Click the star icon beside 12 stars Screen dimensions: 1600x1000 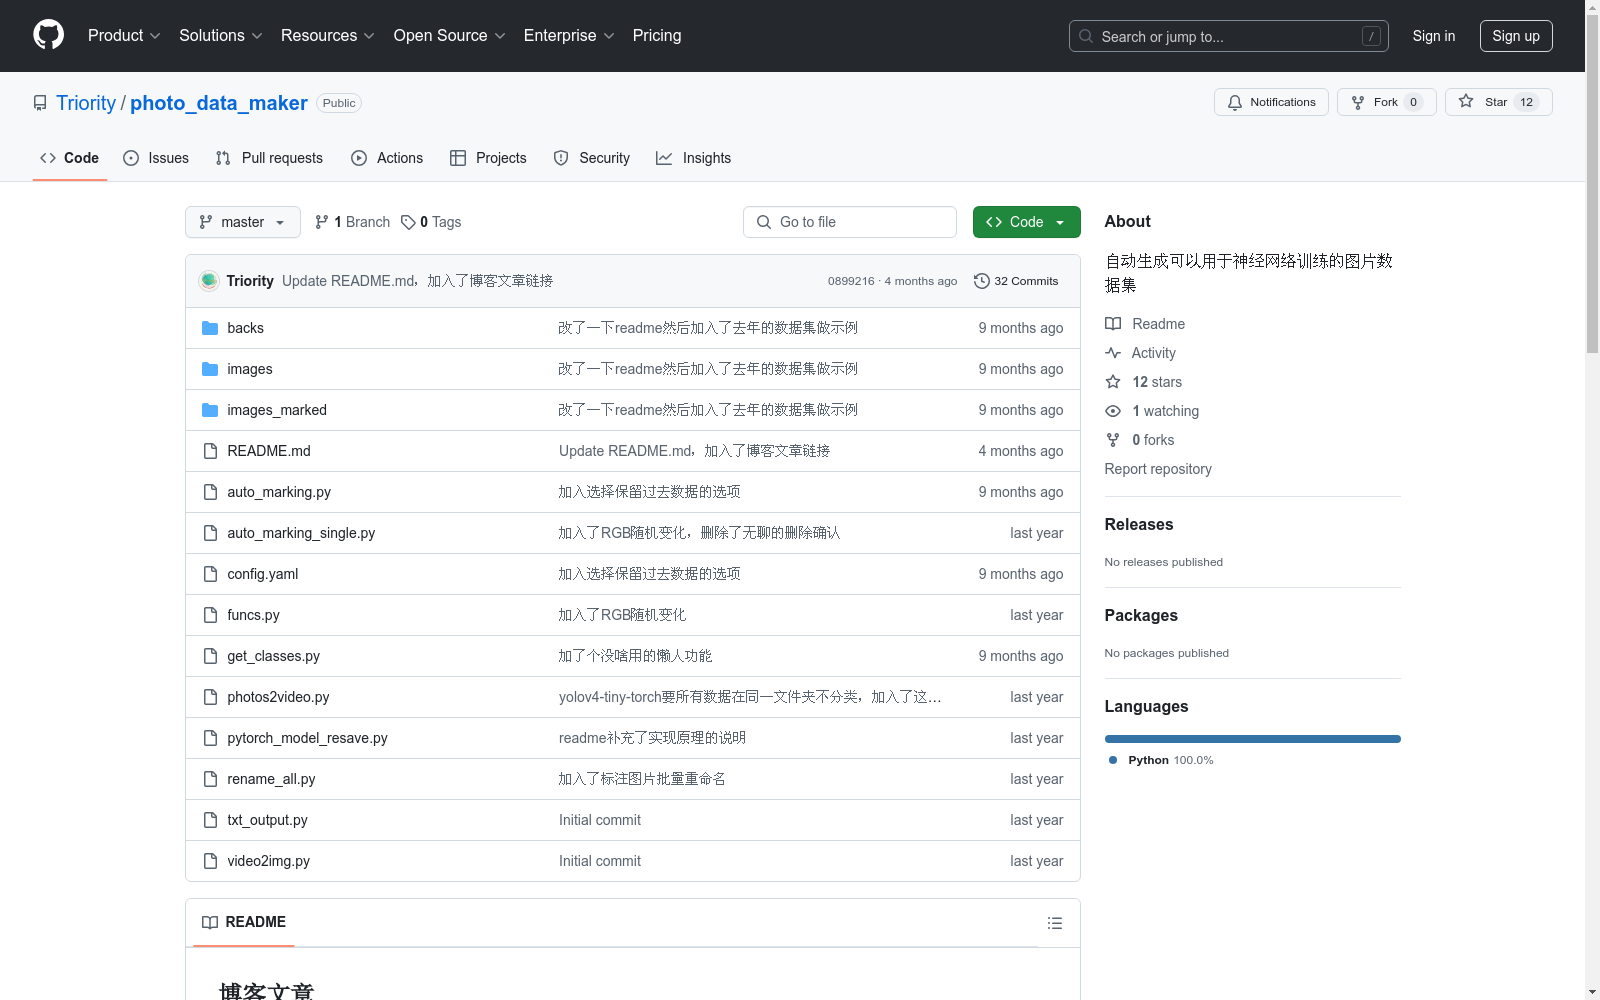click(x=1113, y=382)
